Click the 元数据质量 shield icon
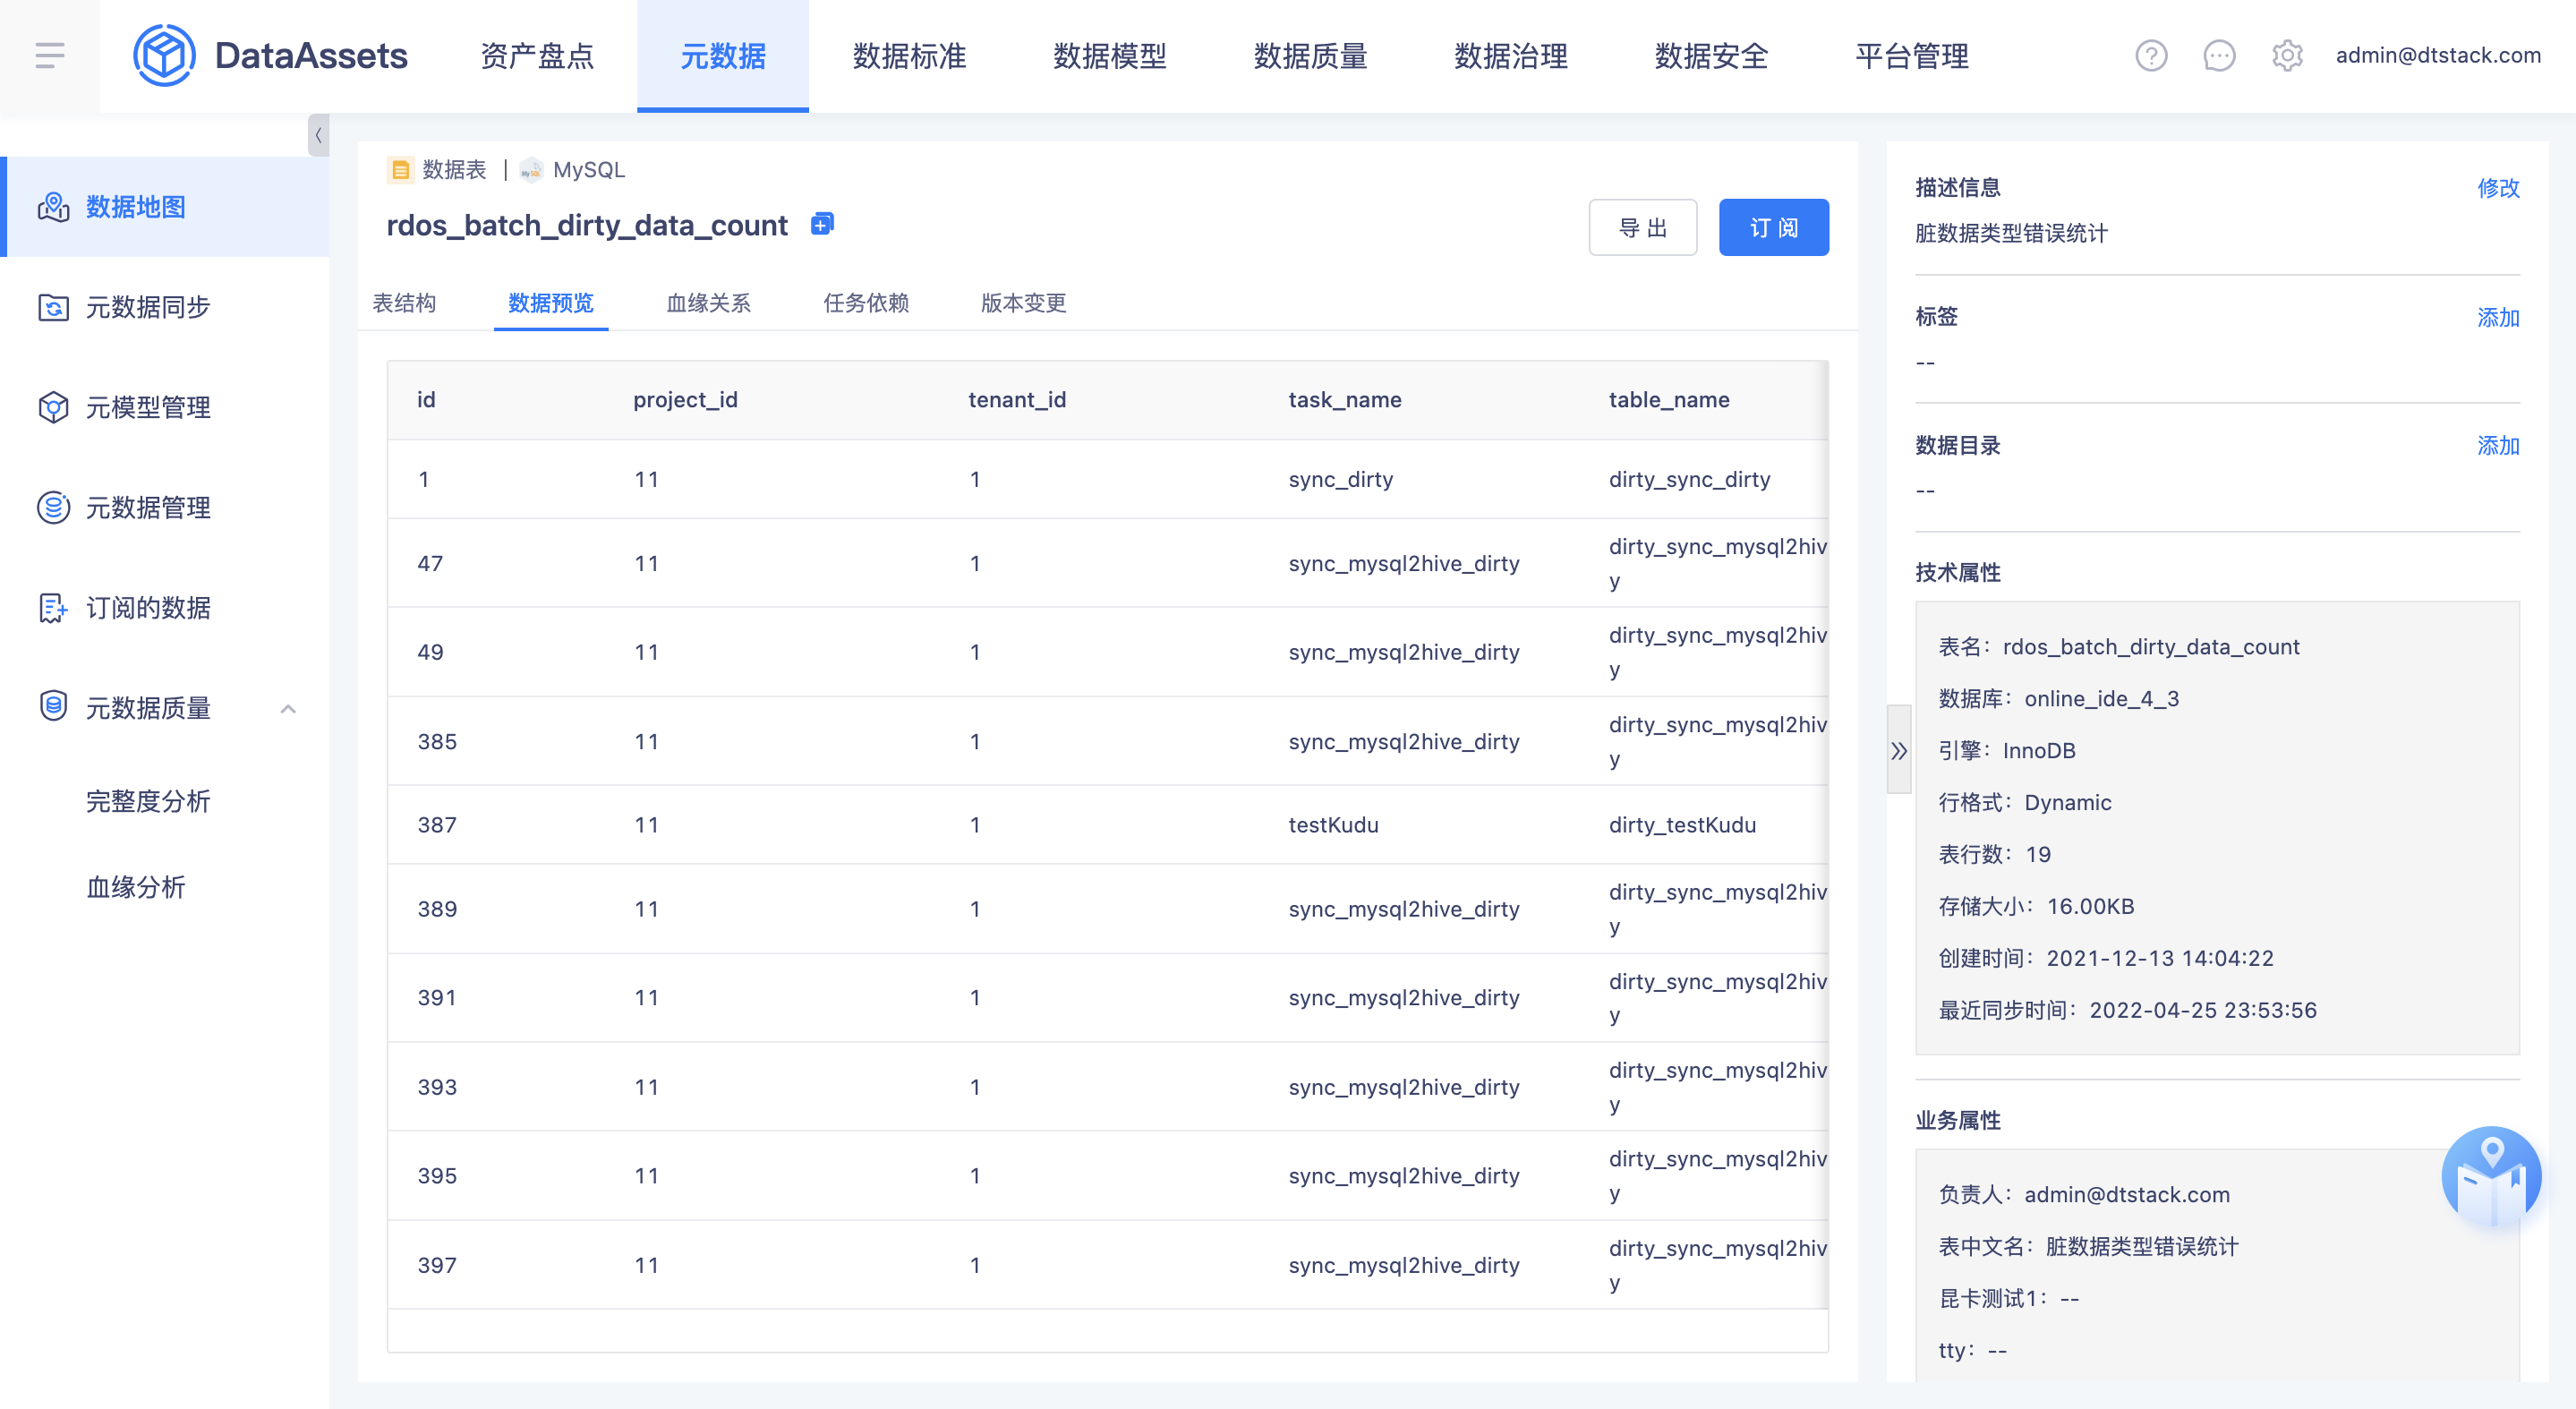The width and height of the screenshot is (2576, 1409). (53, 707)
